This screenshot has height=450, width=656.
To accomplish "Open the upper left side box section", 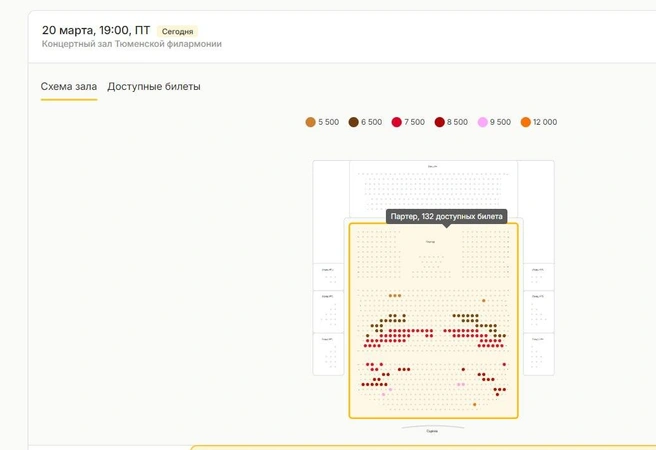I will [x=328, y=276].
